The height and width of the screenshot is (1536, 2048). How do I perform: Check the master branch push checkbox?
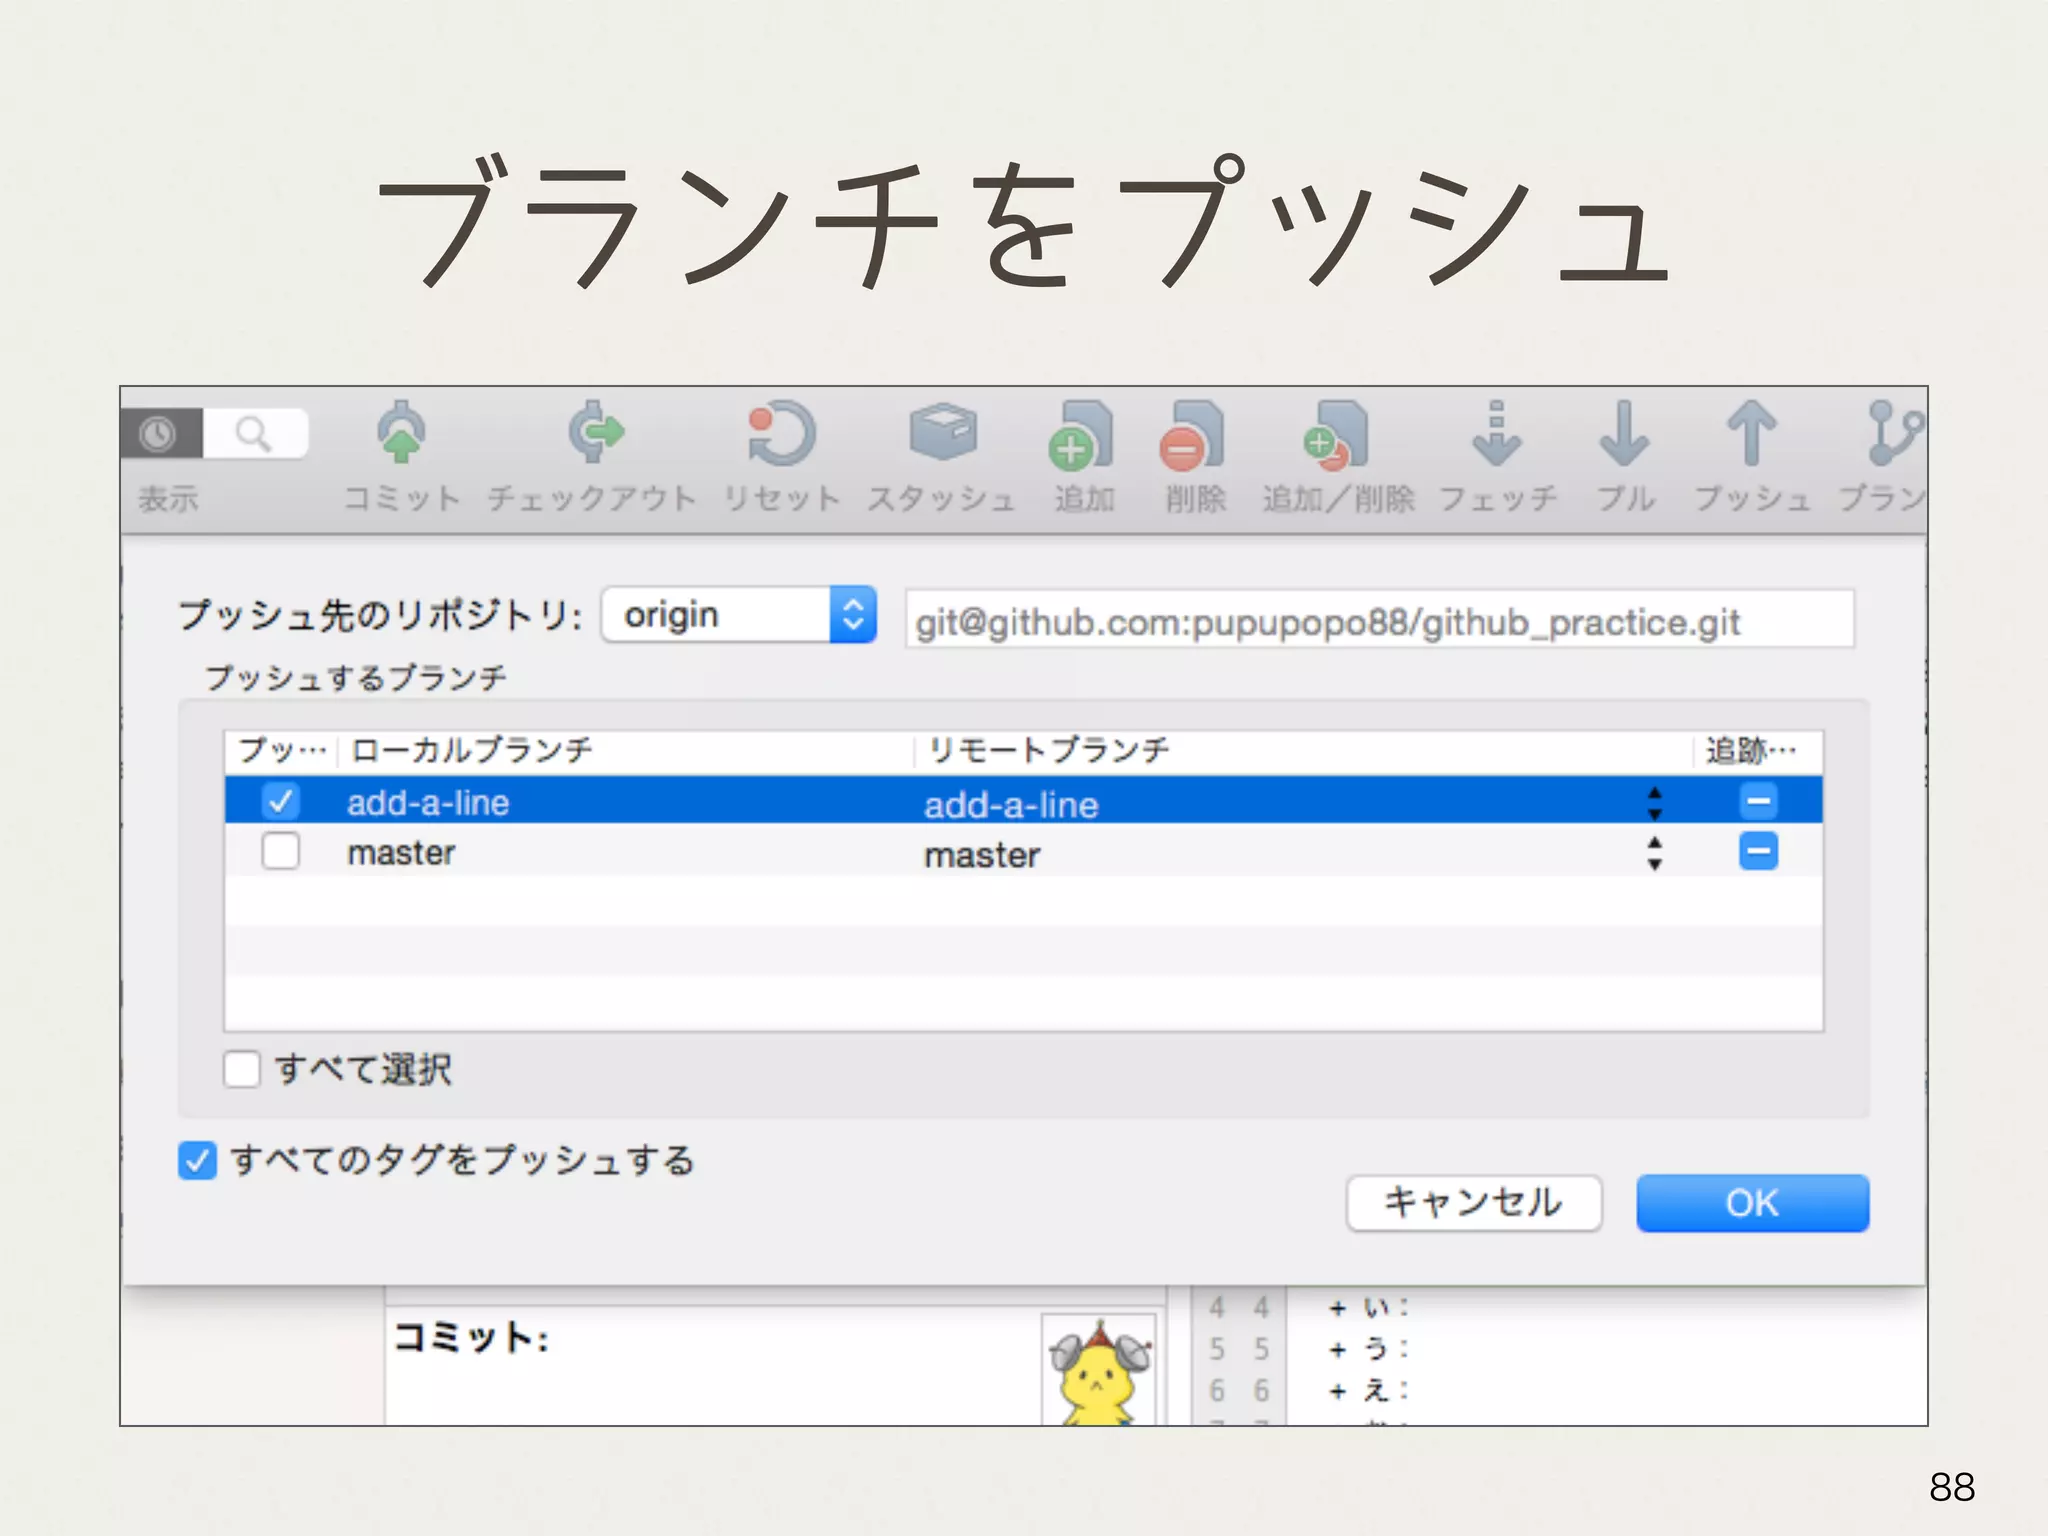coord(280,852)
